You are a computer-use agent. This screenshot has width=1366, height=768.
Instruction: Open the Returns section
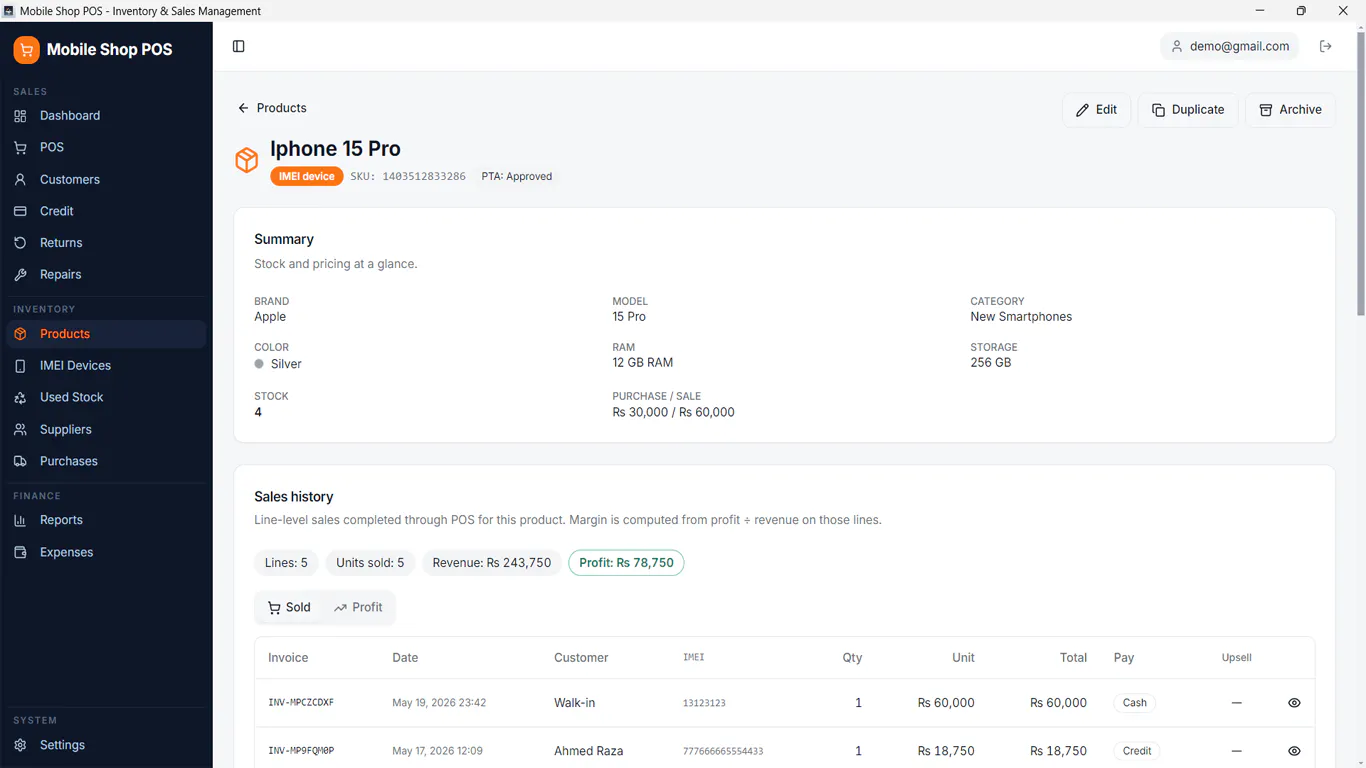pos(106,243)
